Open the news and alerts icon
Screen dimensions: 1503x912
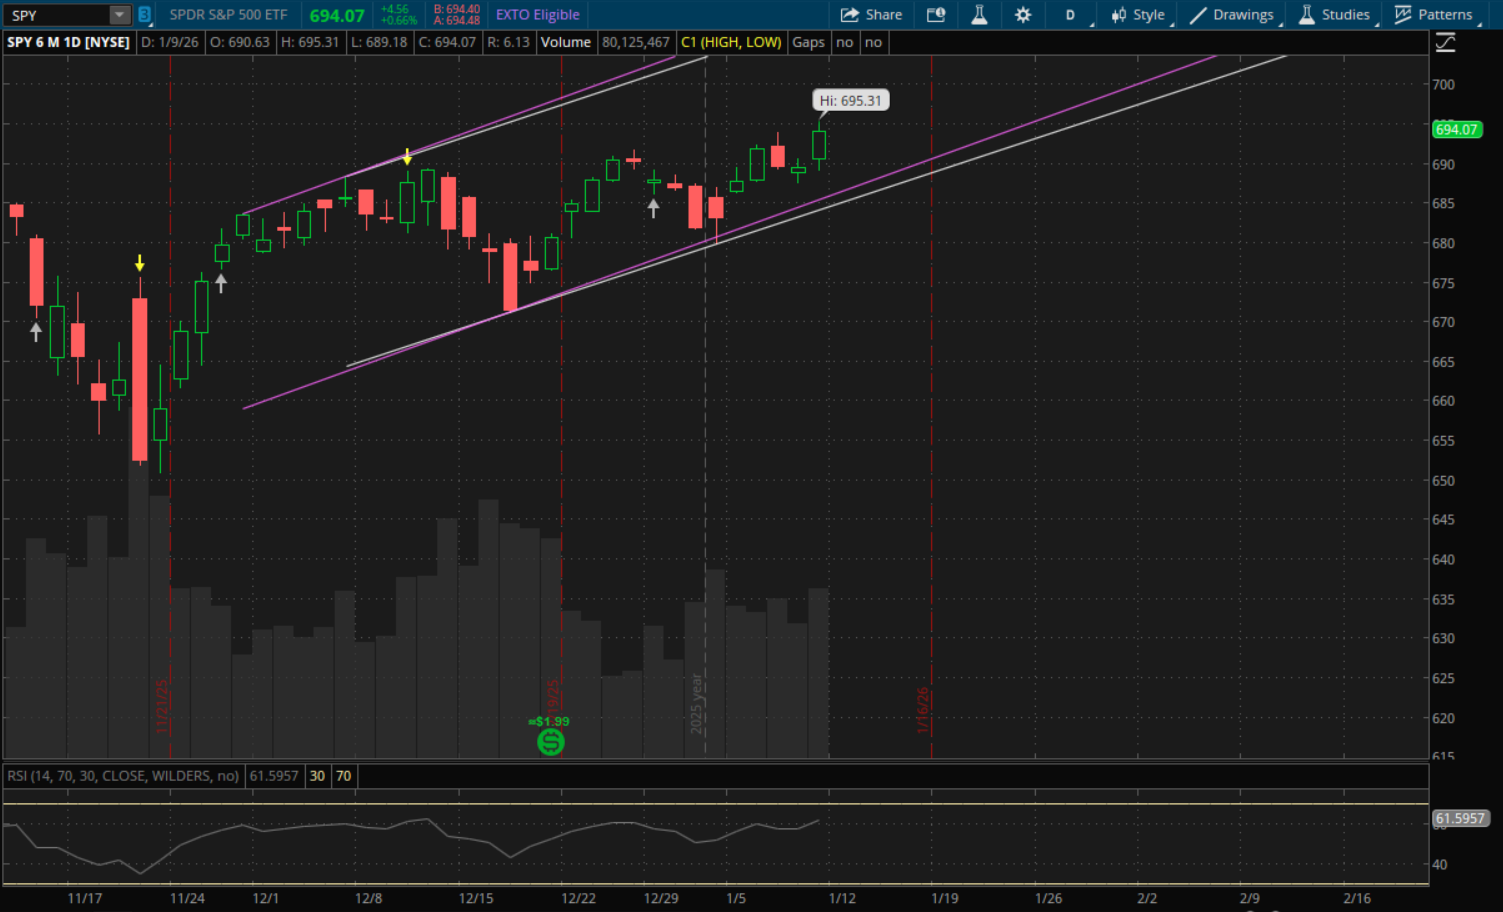pyautogui.click(x=936, y=15)
